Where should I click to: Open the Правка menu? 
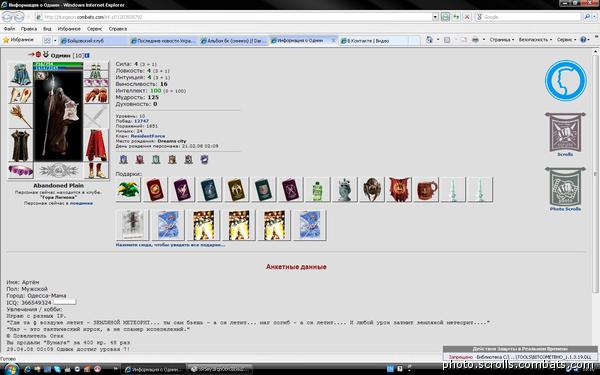29,29
